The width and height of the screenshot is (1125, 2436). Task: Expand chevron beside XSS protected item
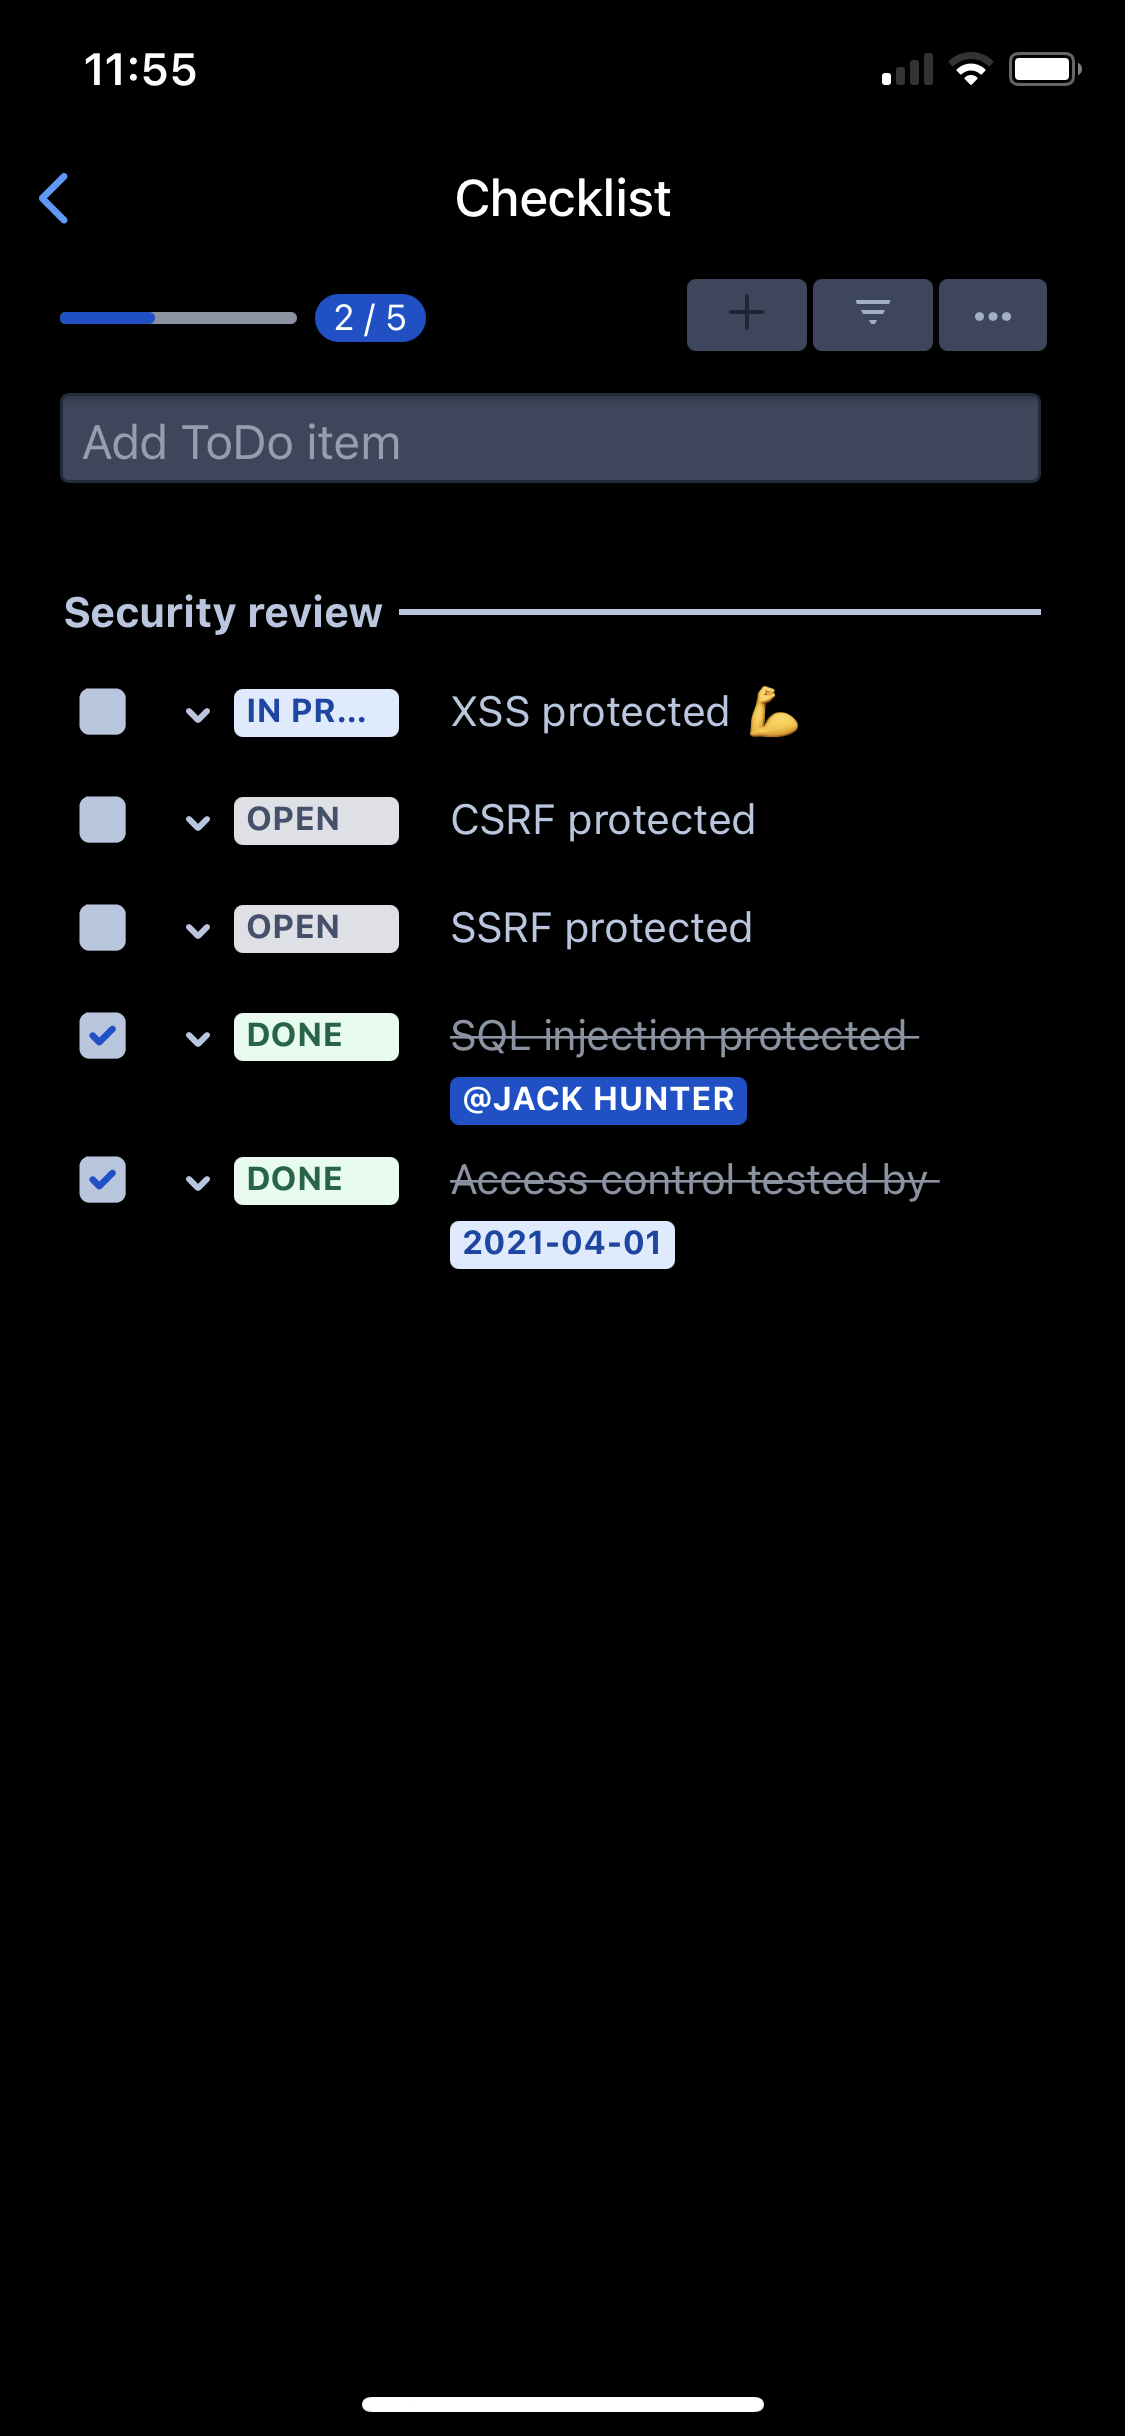(198, 714)
